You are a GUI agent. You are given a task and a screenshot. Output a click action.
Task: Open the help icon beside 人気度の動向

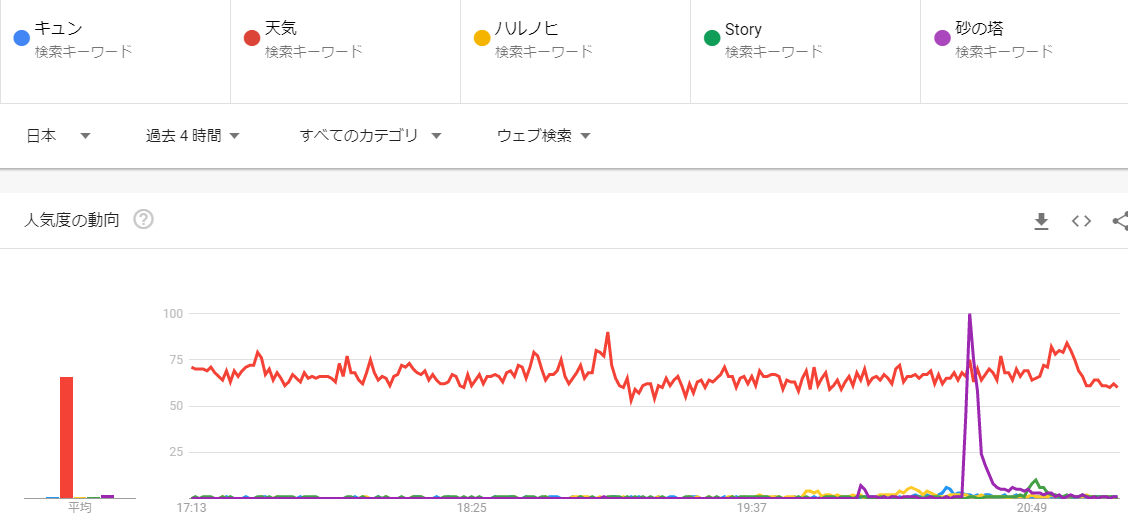click(143, 220)
